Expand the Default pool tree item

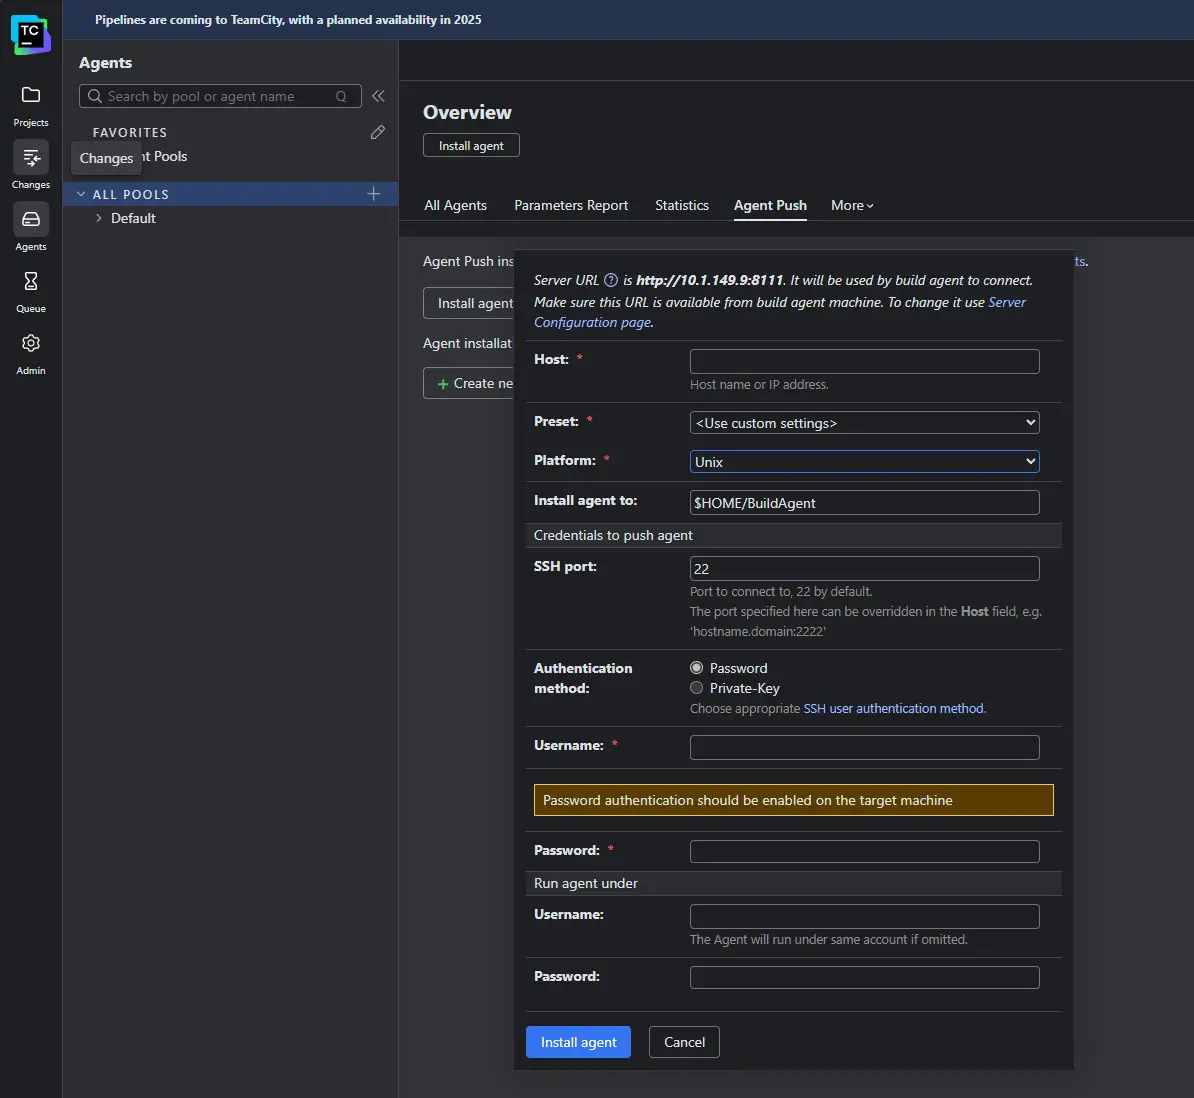(99, 218)
